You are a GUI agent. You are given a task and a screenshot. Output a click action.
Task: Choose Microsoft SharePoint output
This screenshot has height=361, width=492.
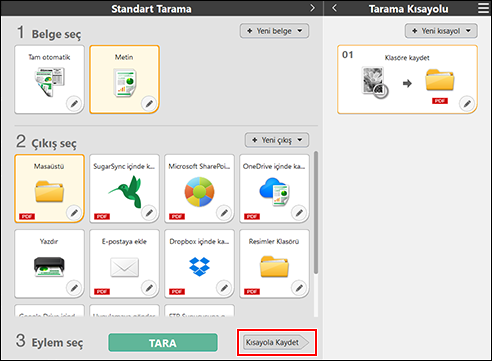click(199, 189)
